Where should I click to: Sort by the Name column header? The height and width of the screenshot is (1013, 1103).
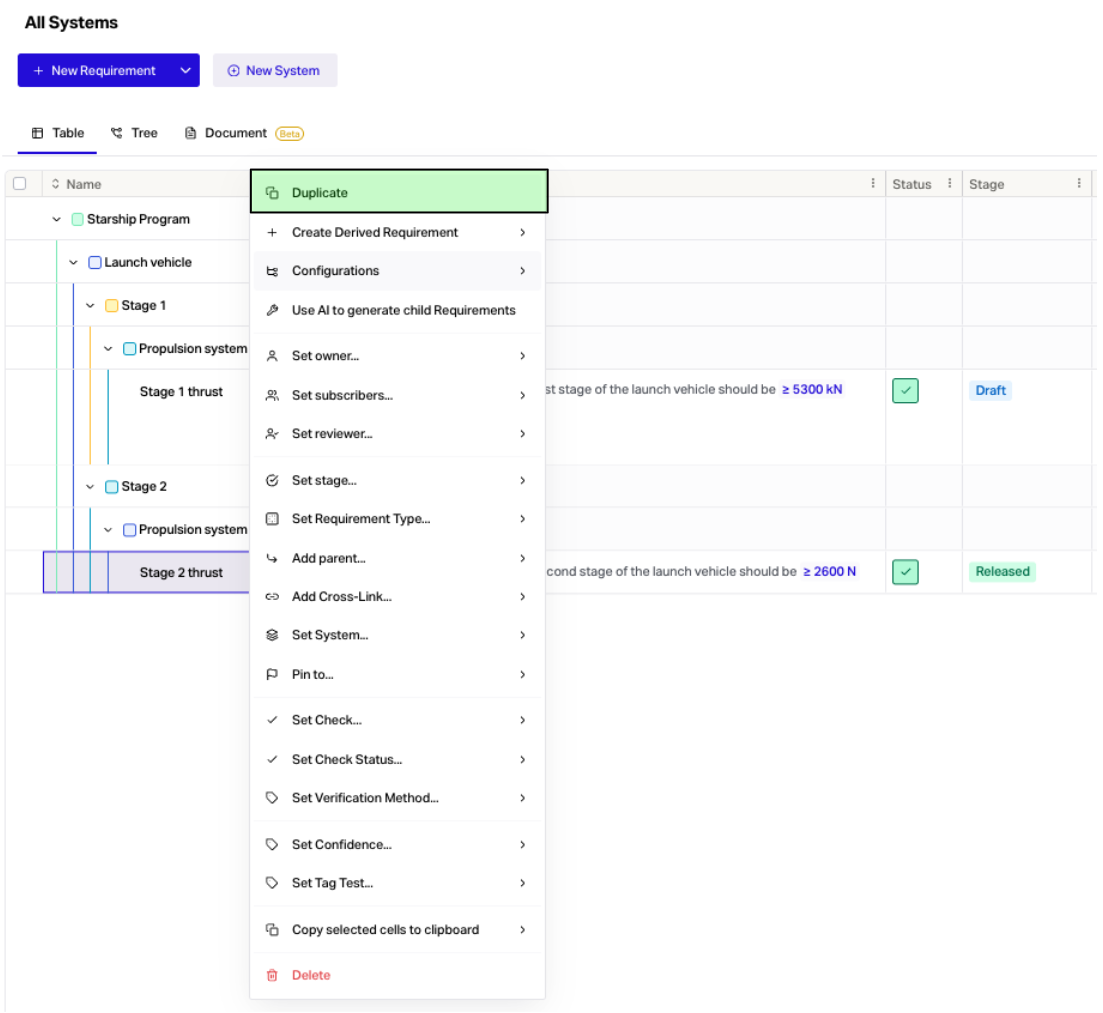point(83,184)
